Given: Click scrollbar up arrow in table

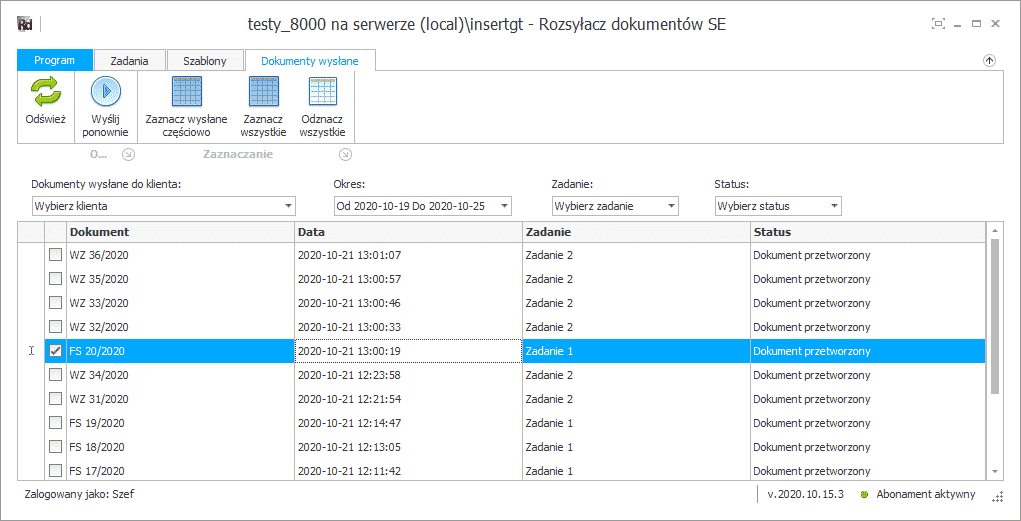Looking at the screenshot, I should (994, 230).
